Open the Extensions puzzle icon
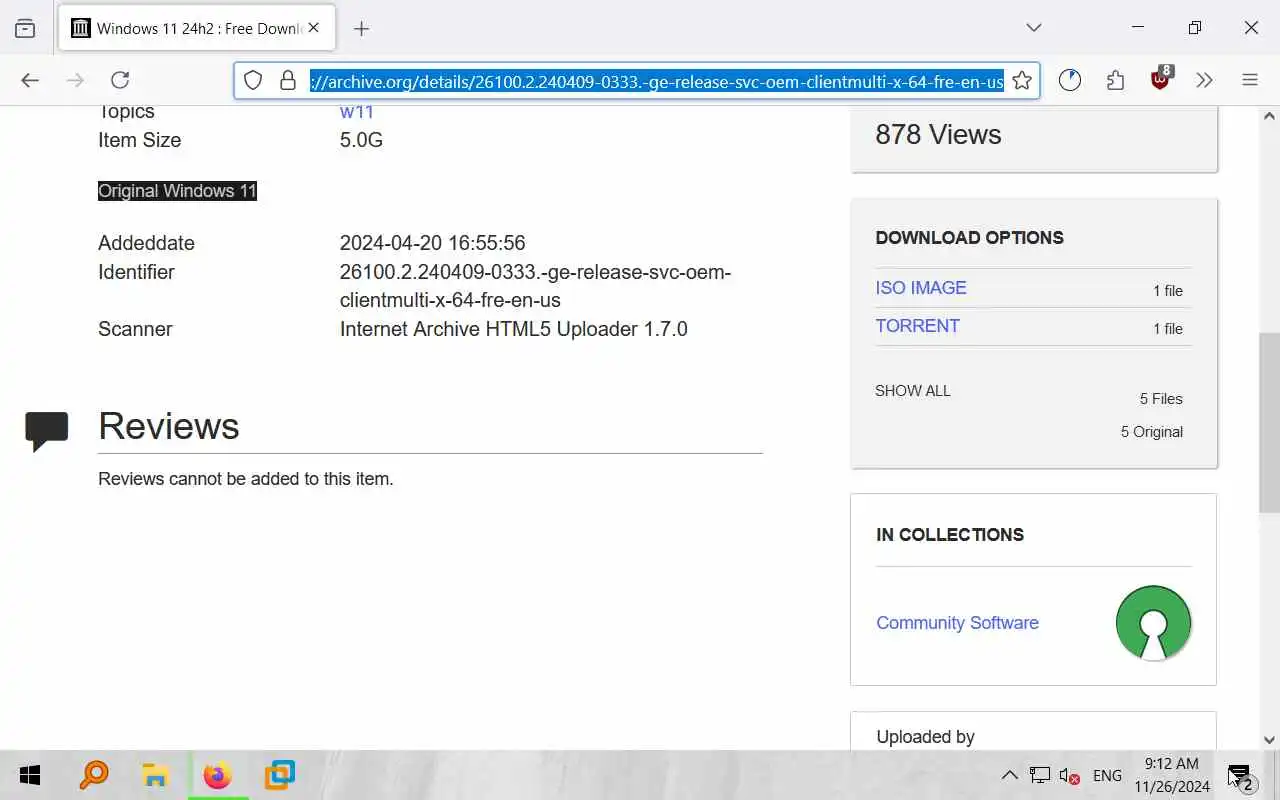1280x800 pixels. point(1115,80)
